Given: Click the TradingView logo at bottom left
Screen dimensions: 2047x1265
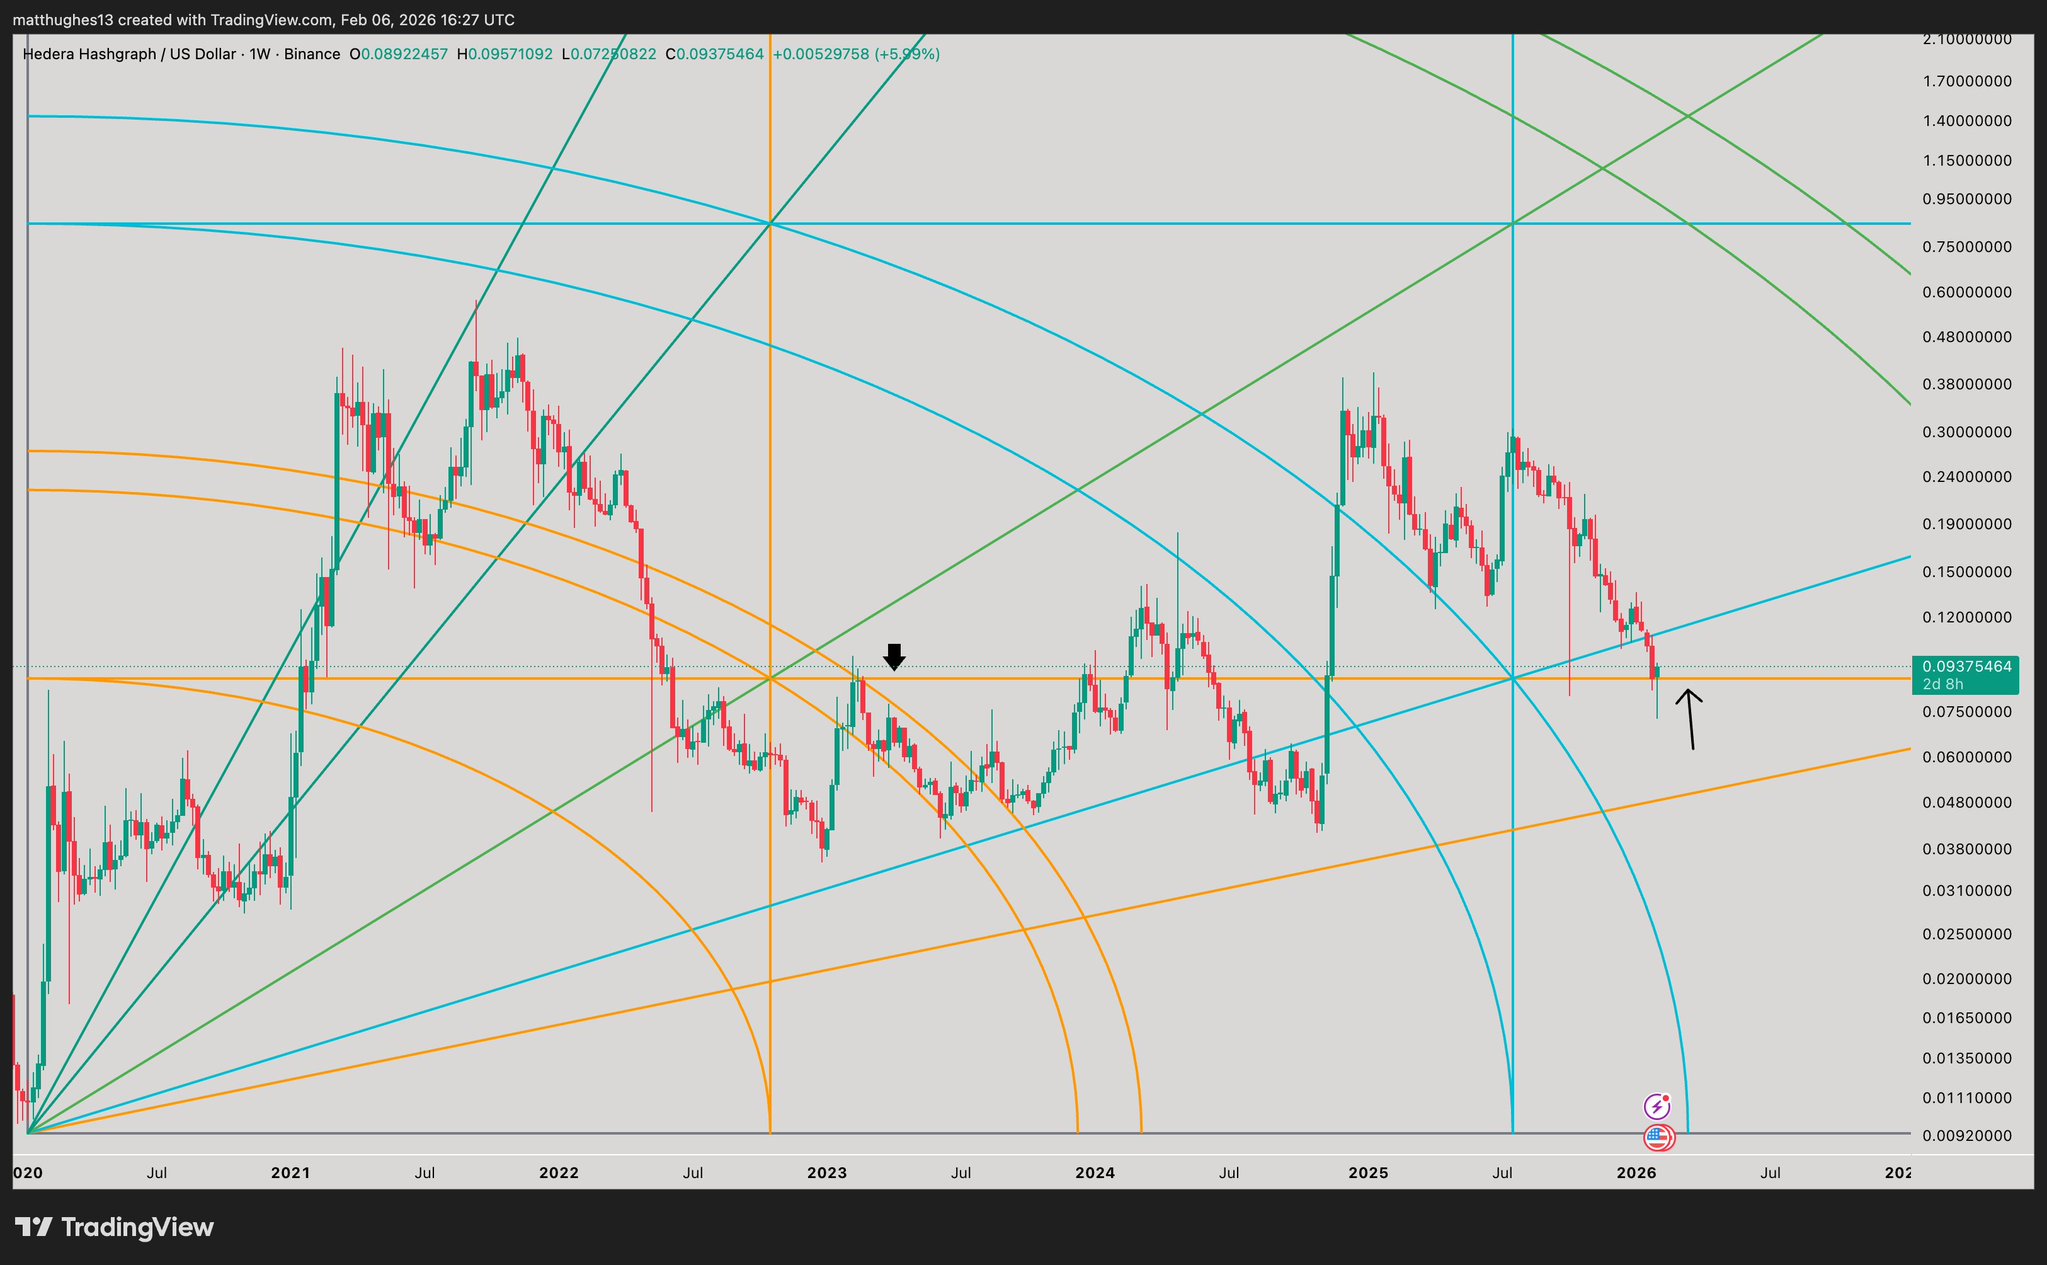Looking at the screenshot, I should click(34, 1227).
